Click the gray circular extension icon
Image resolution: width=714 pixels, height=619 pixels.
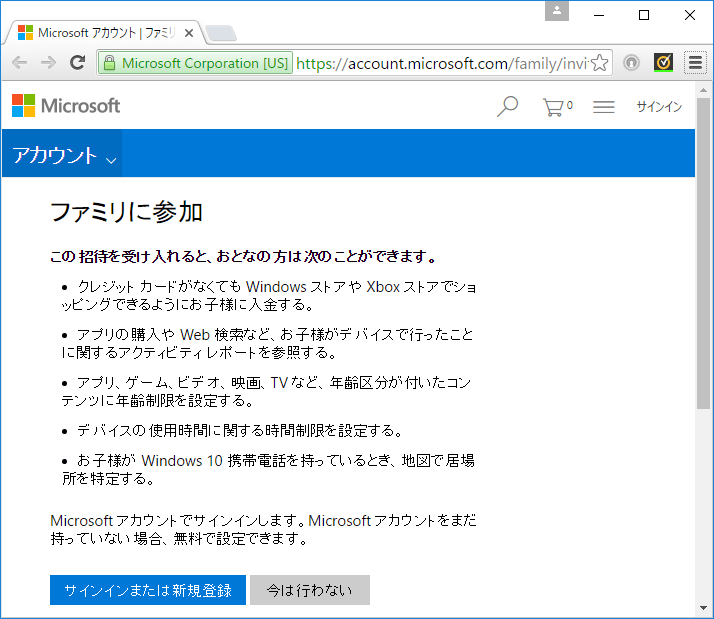coord(632,62)
